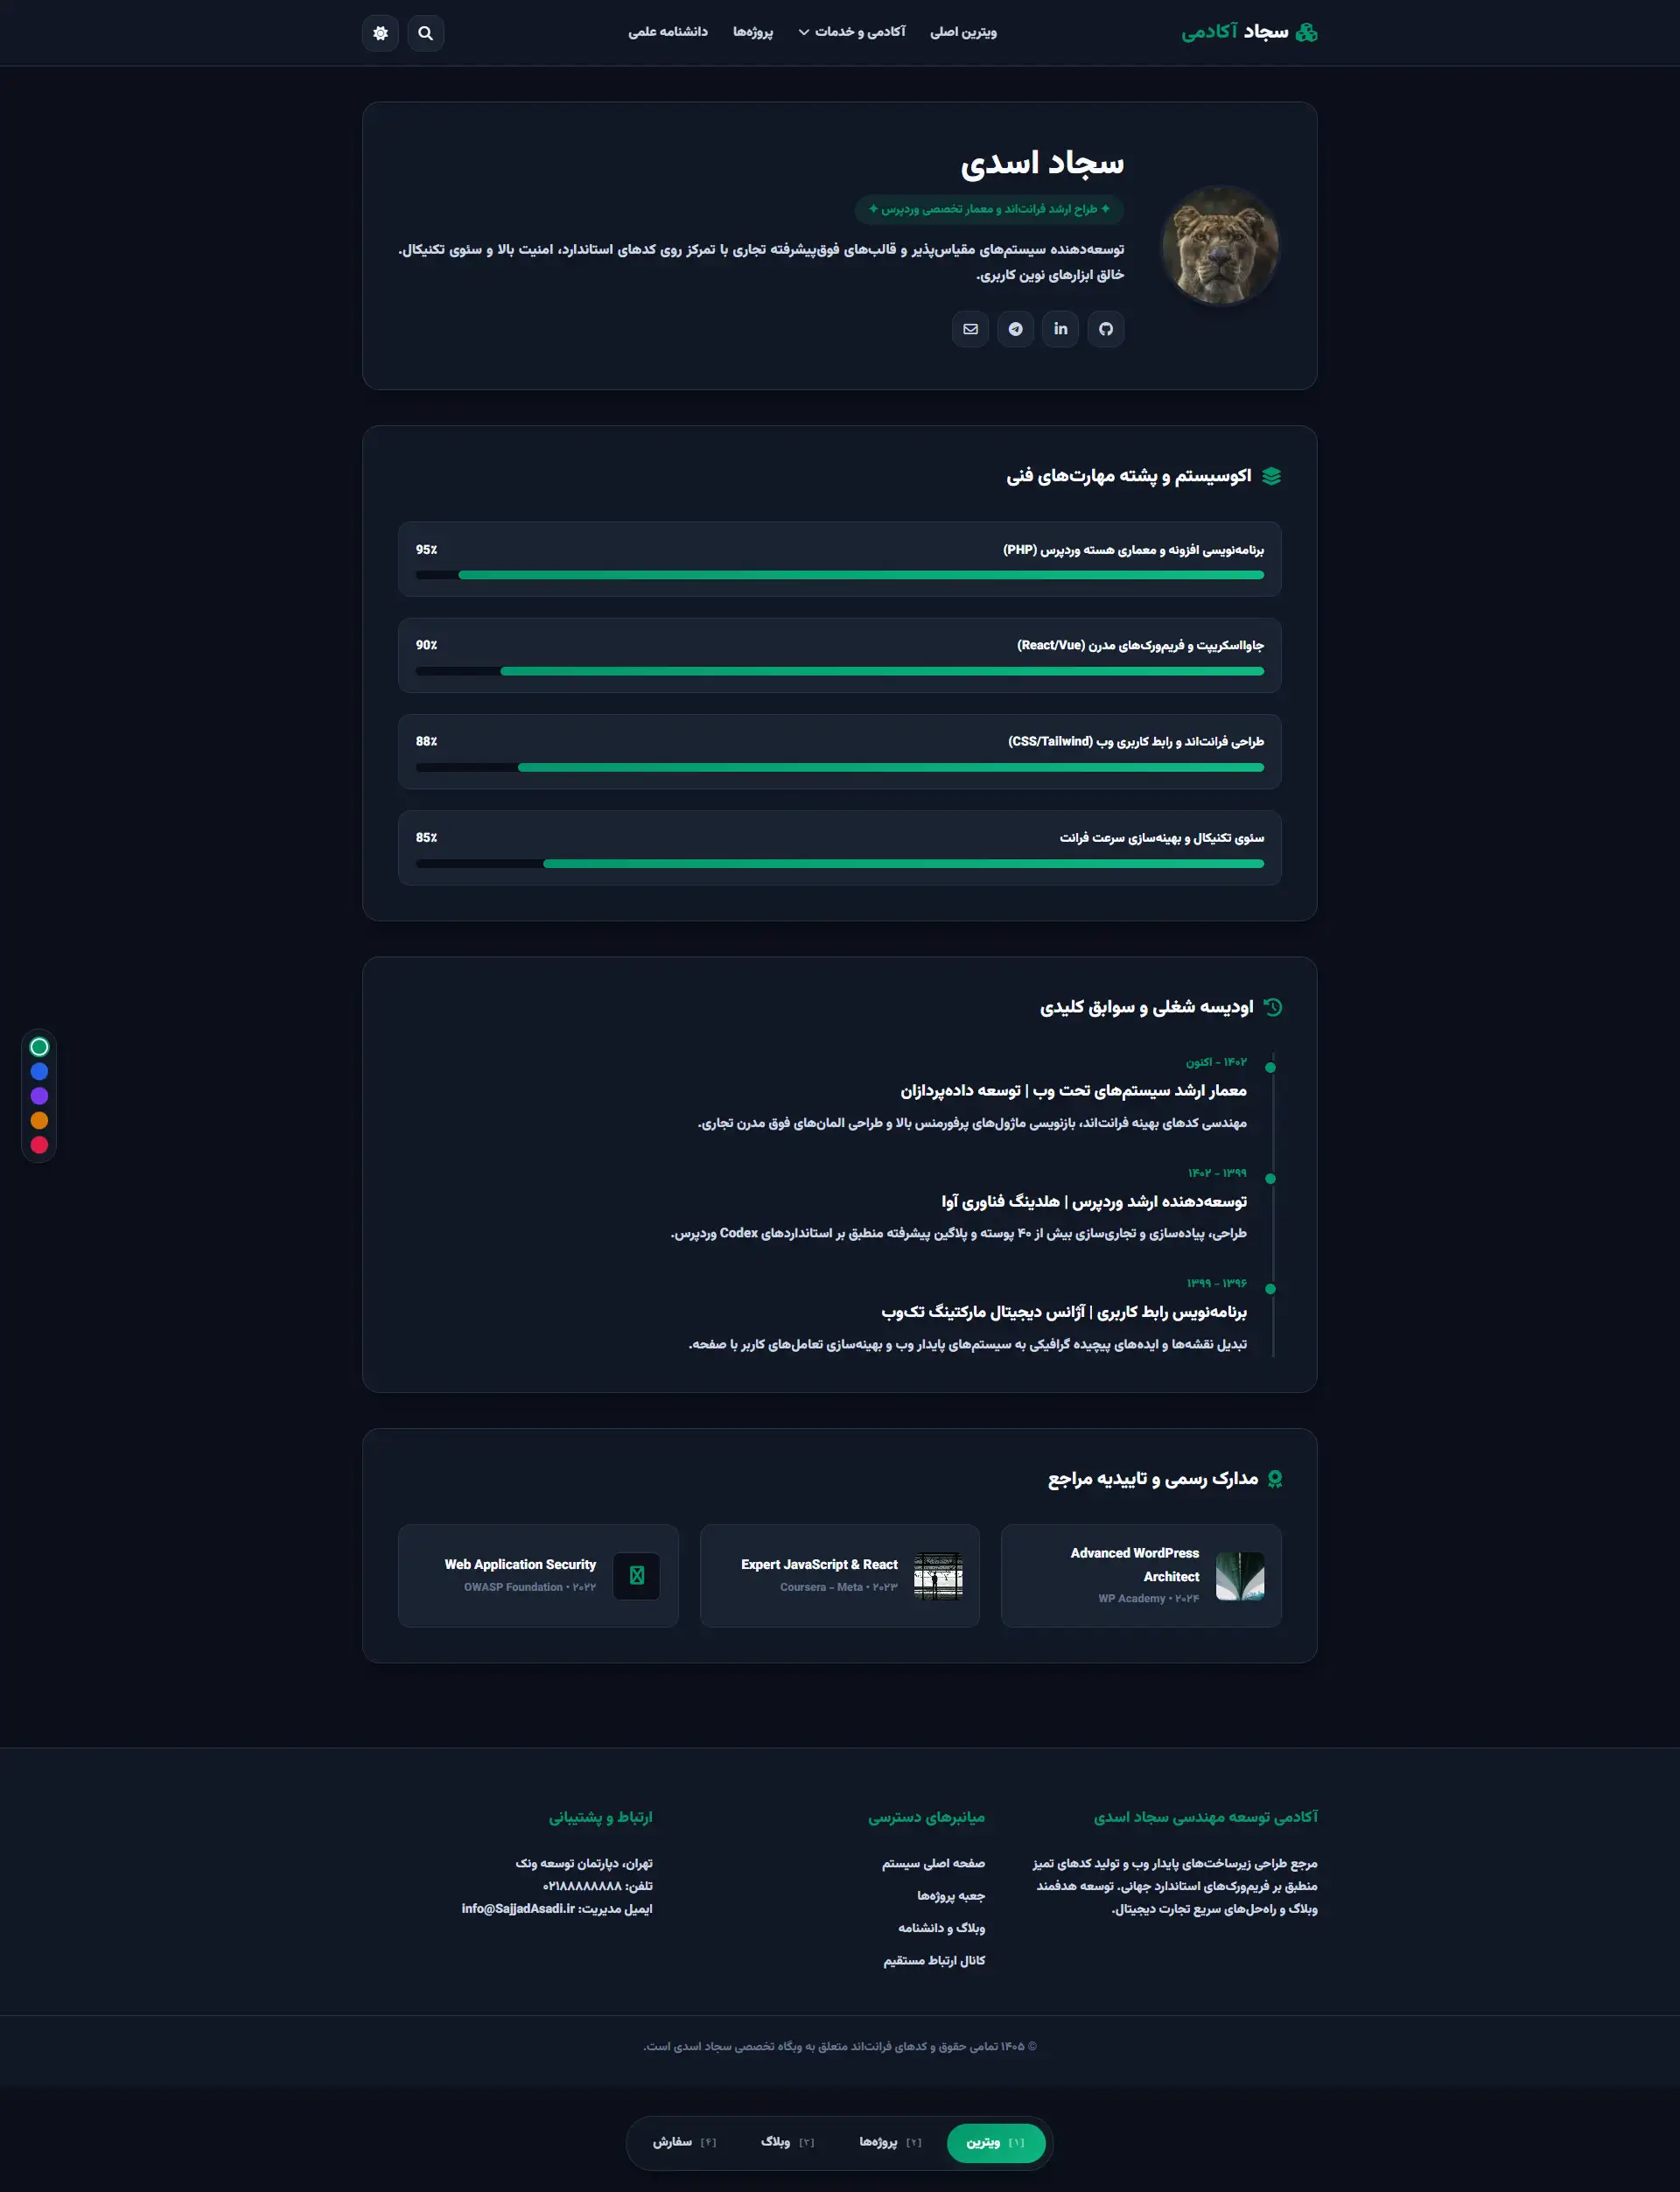
Task: Click the history clock icon beside career heading
Action: [1272, 1007]
